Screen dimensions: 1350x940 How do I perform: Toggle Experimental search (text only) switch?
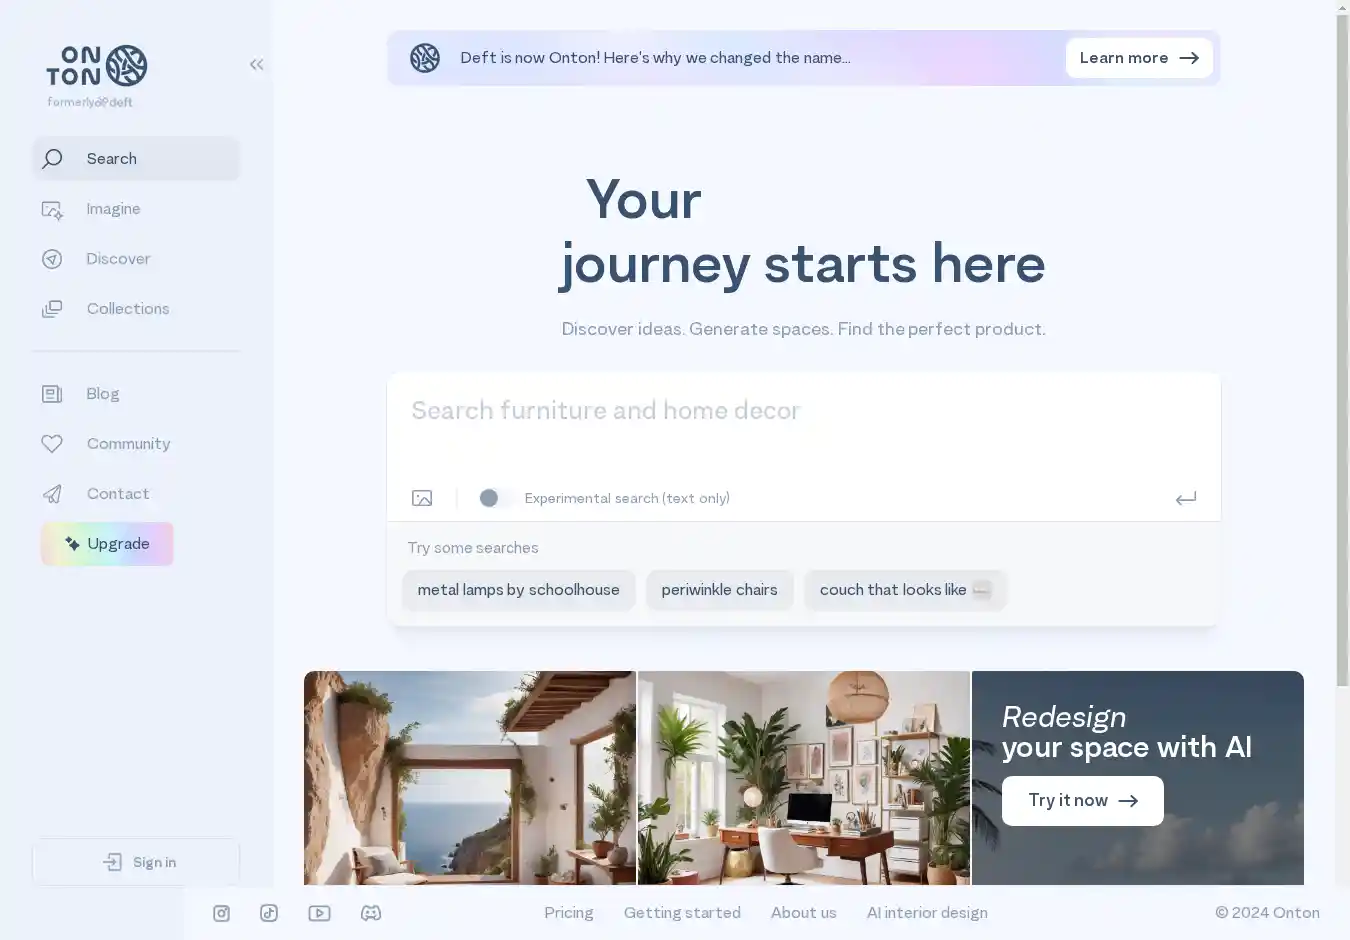tap(495, 498)
